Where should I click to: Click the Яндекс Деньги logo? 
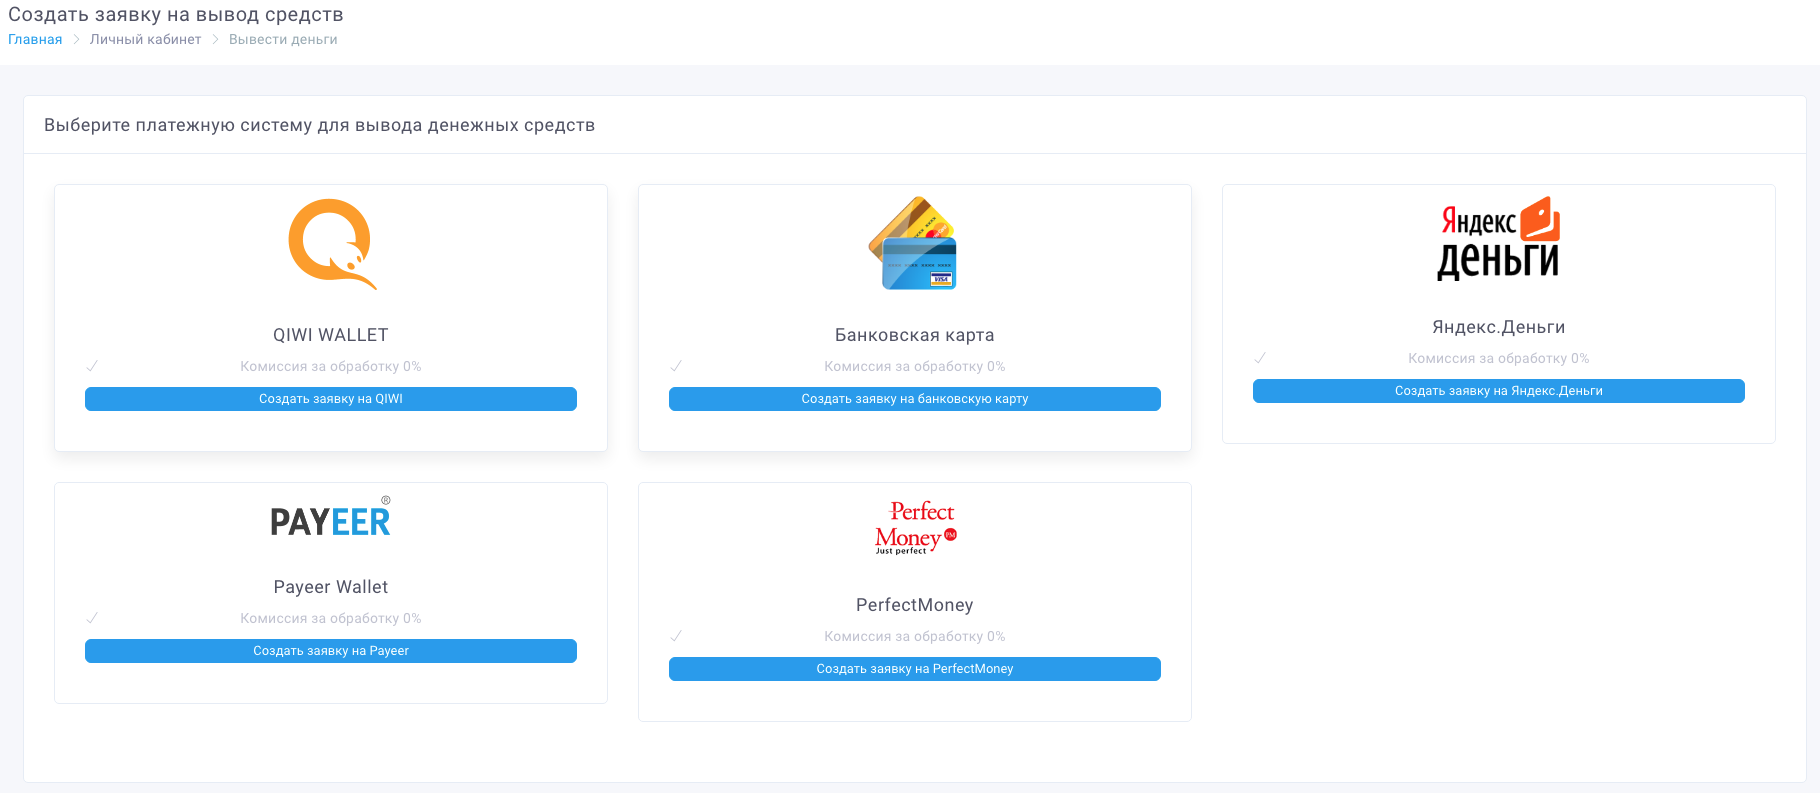(1498, 239)
